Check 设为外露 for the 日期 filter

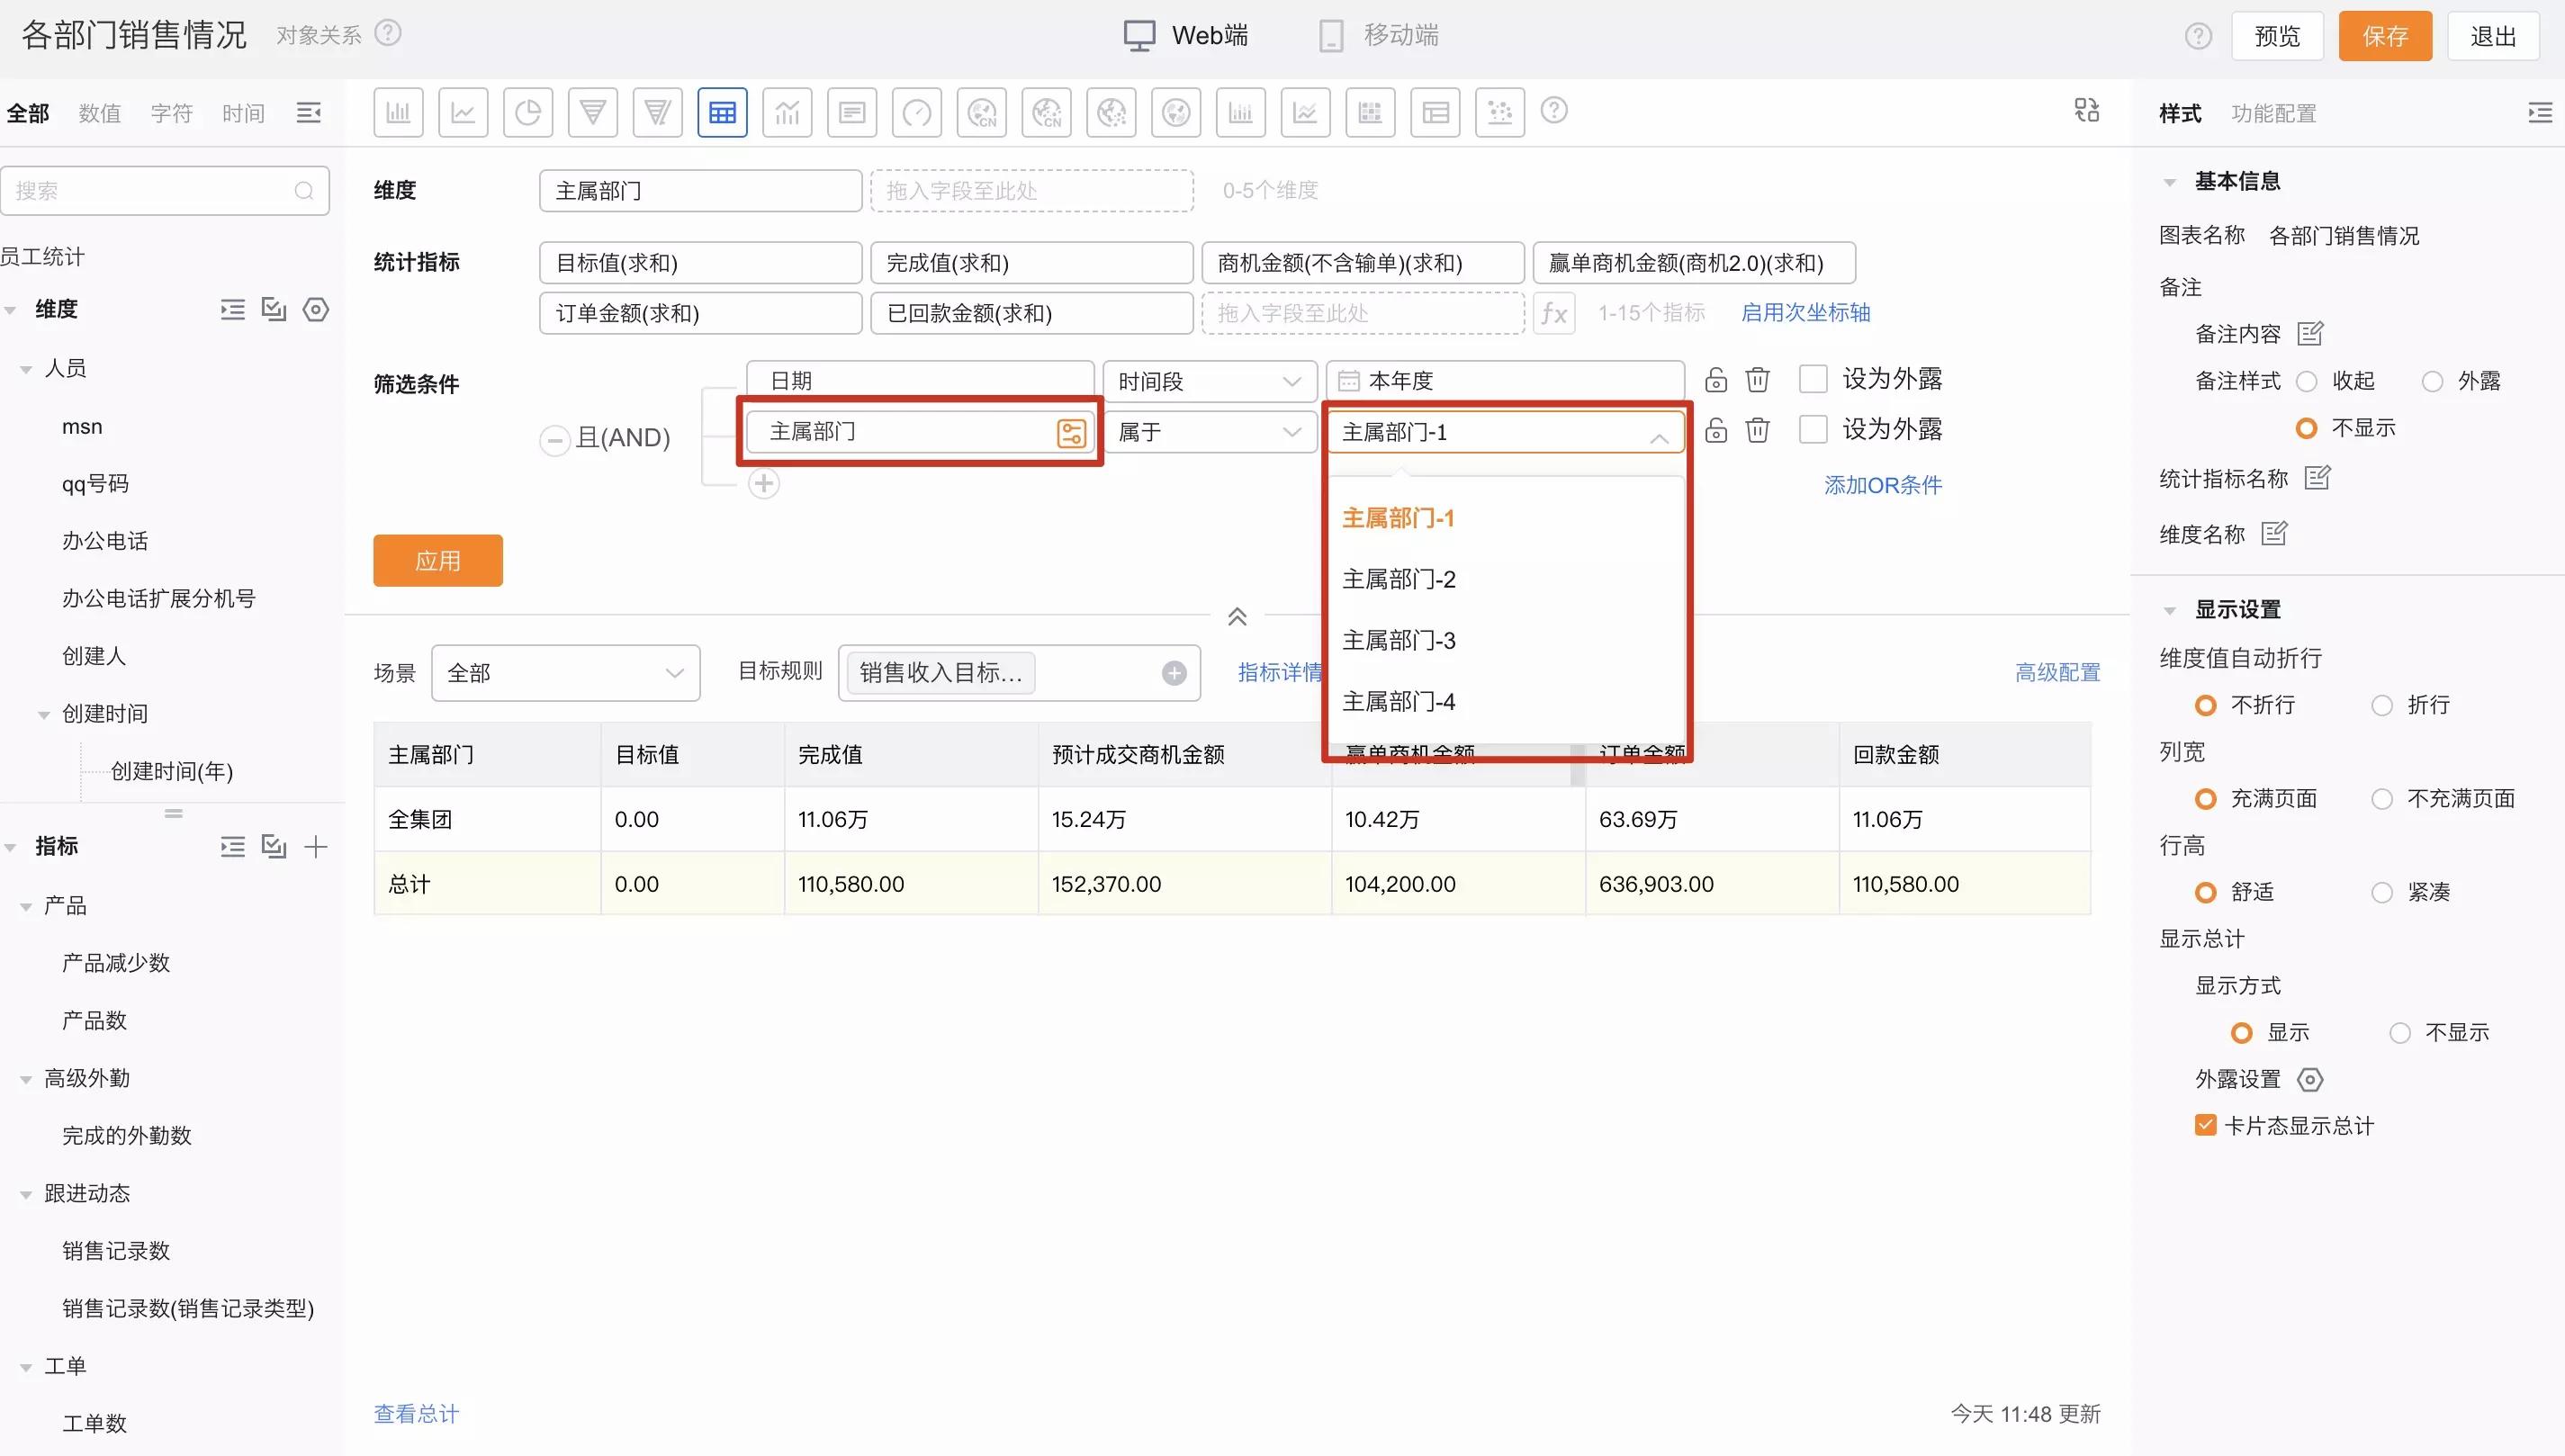pos(1813,379)
